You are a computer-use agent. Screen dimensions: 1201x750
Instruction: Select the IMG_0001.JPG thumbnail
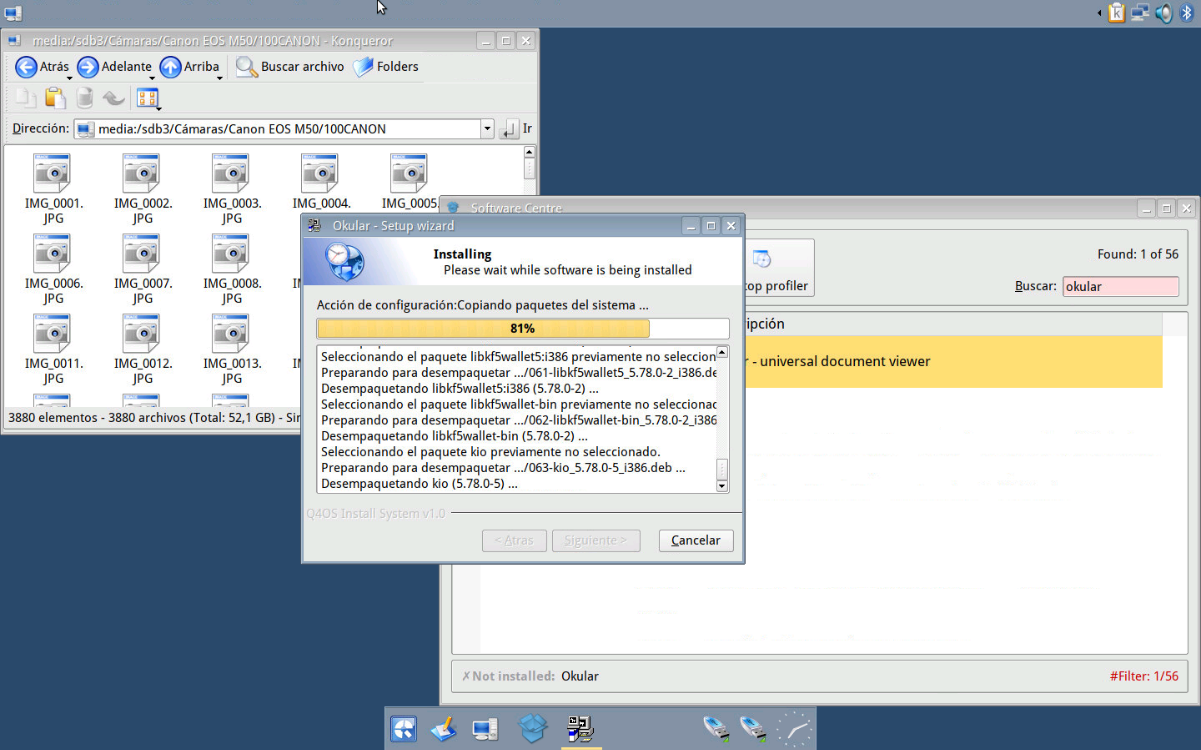click(x=53, y=175)
